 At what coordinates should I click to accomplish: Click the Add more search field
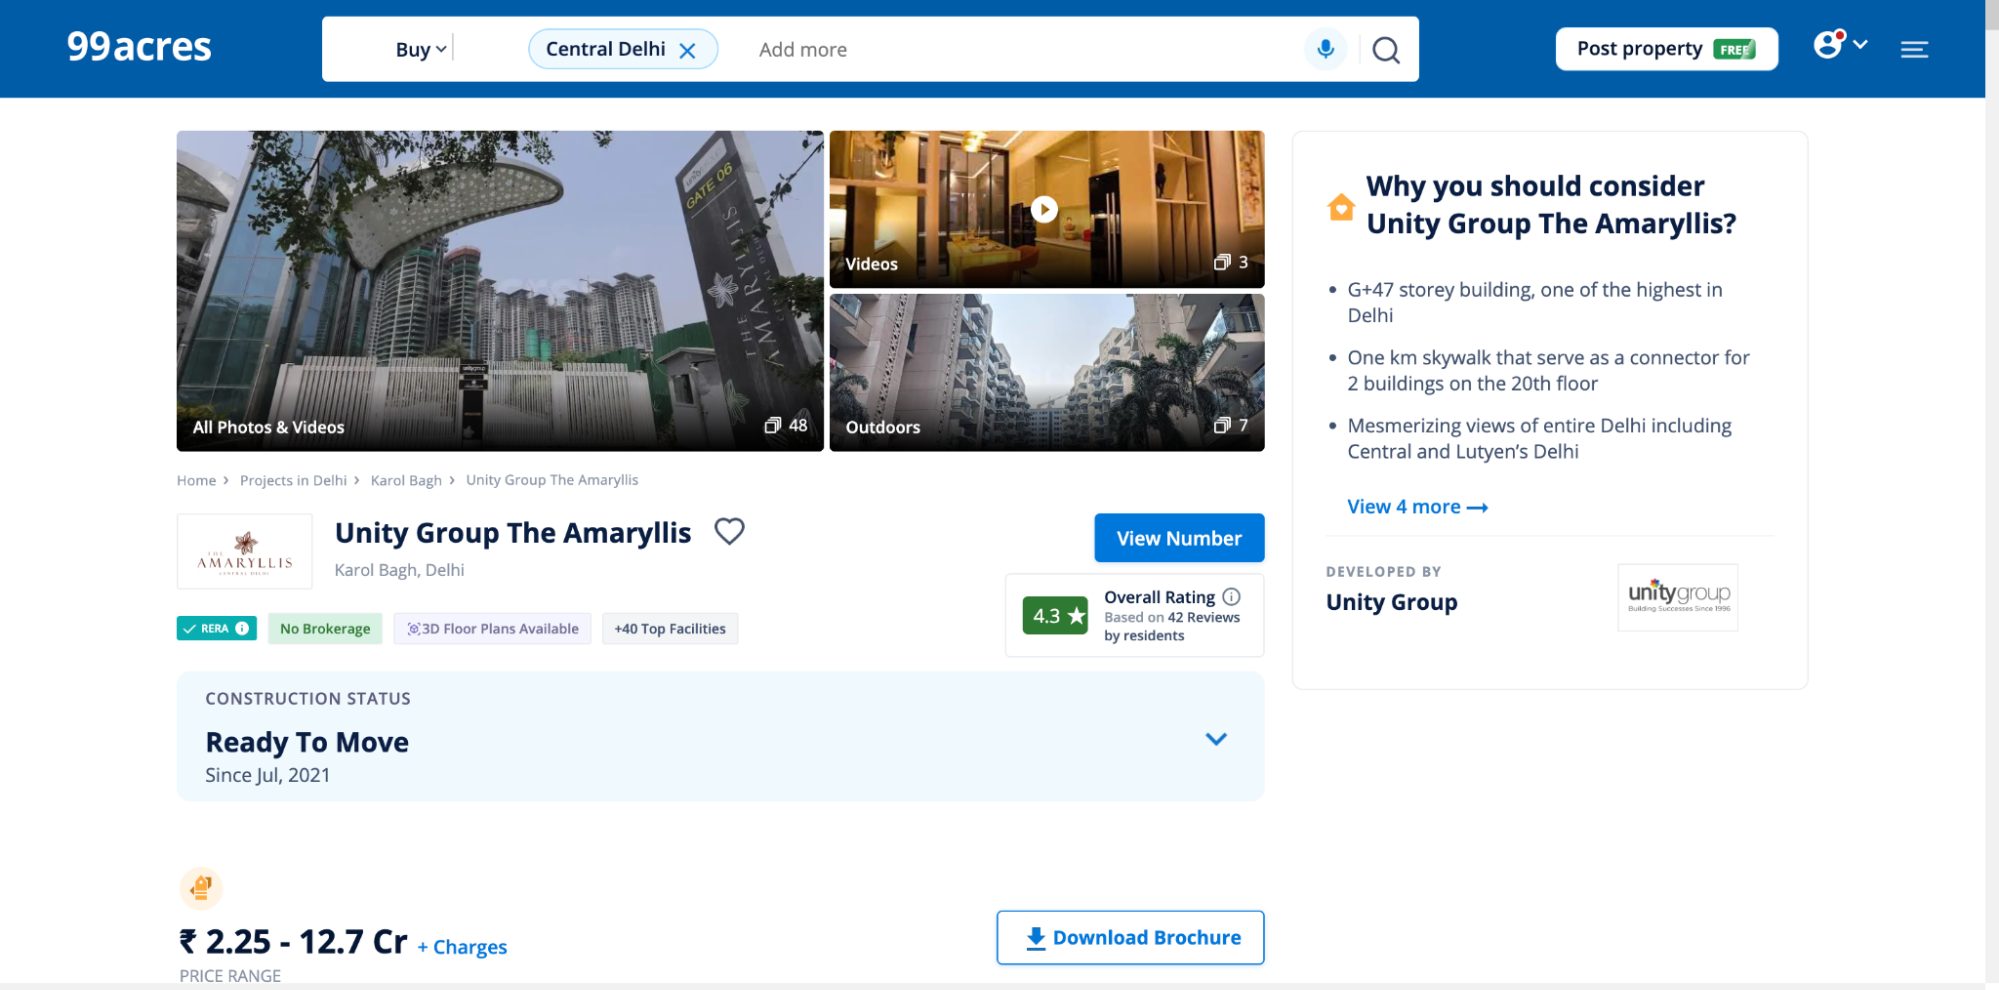(802, 49)
